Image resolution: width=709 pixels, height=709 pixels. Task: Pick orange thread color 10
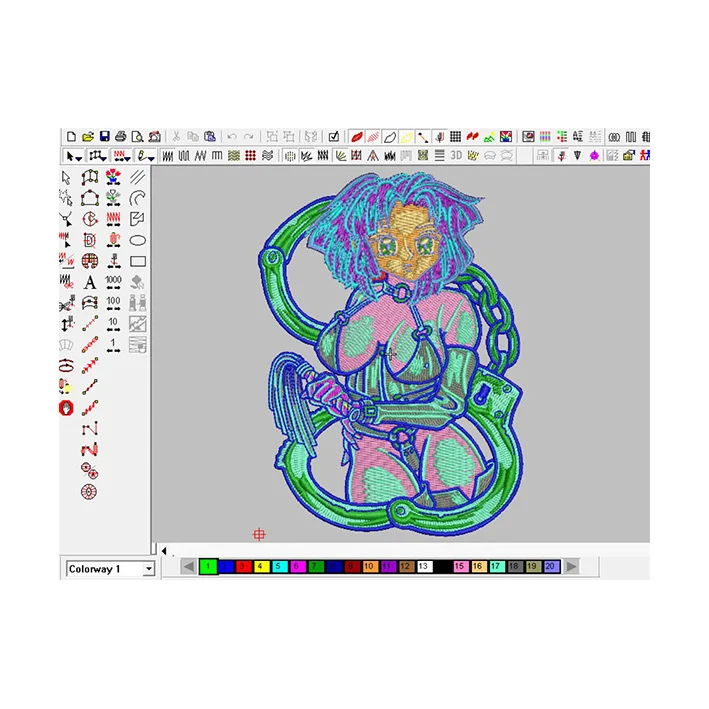click(x=370, y=566)
